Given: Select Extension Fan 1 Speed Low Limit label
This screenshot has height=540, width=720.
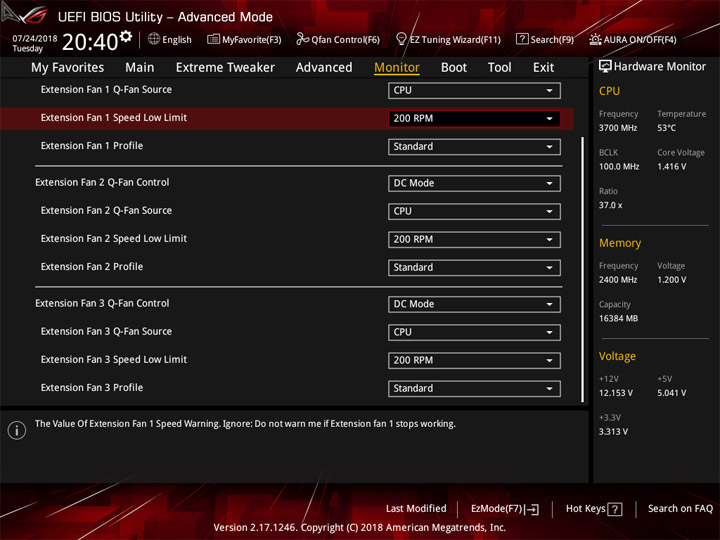Looking at the screenshot, I should pyautogui.click(x=114, y=118).
